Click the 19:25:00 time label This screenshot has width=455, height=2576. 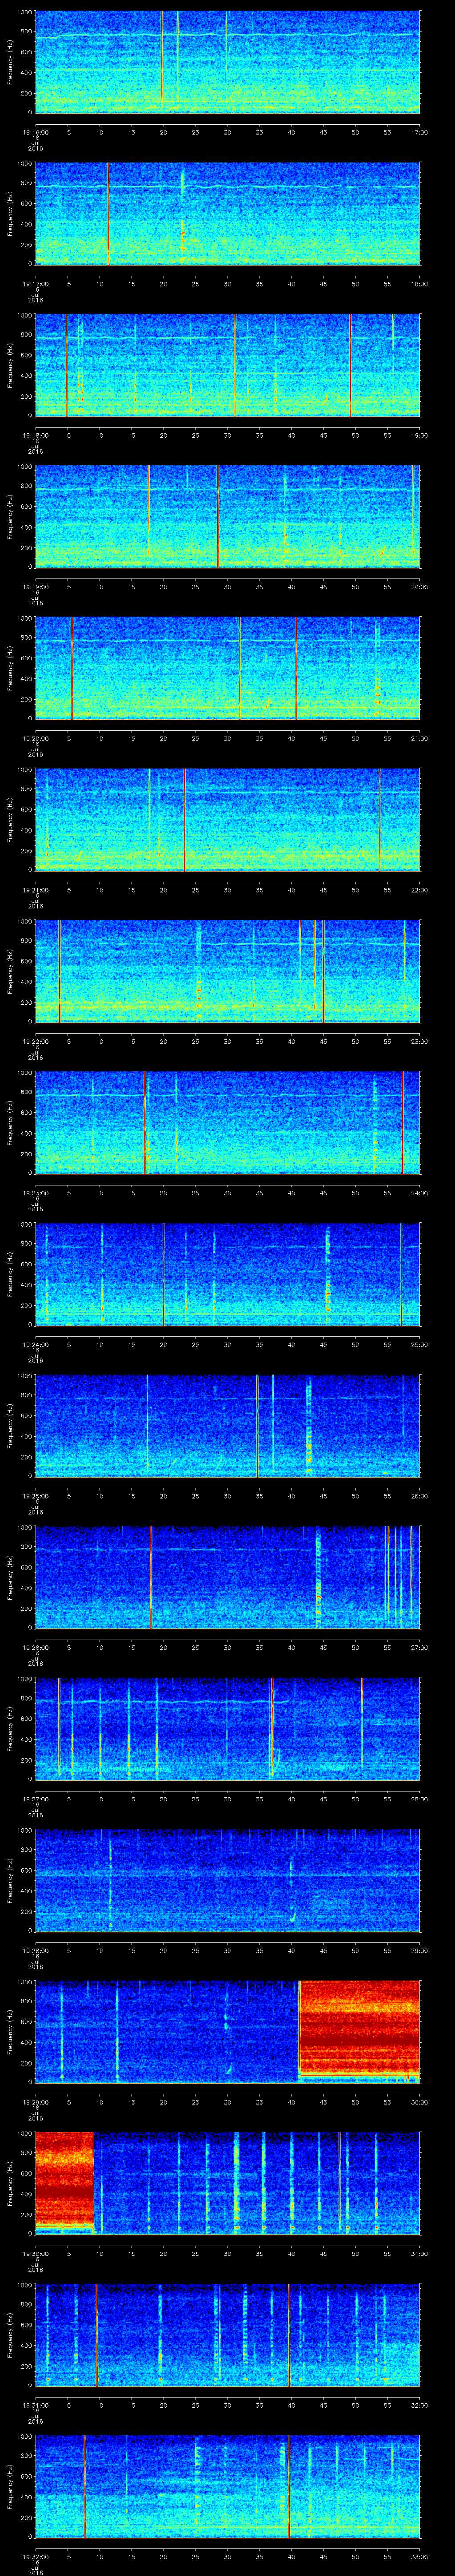pyautogui.click(x=35, y=1496)
